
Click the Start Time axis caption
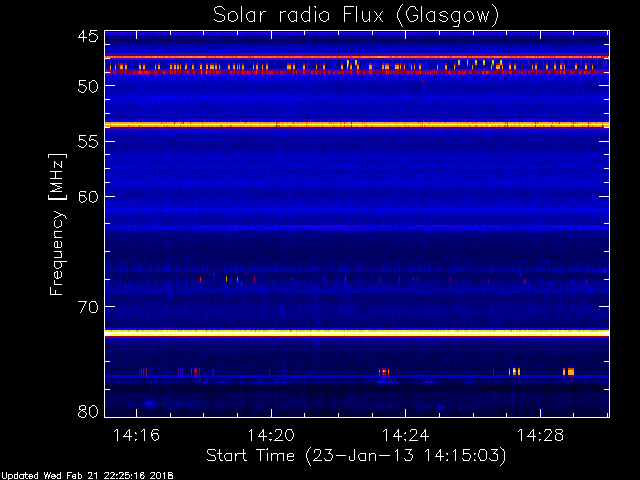(356, 456)
